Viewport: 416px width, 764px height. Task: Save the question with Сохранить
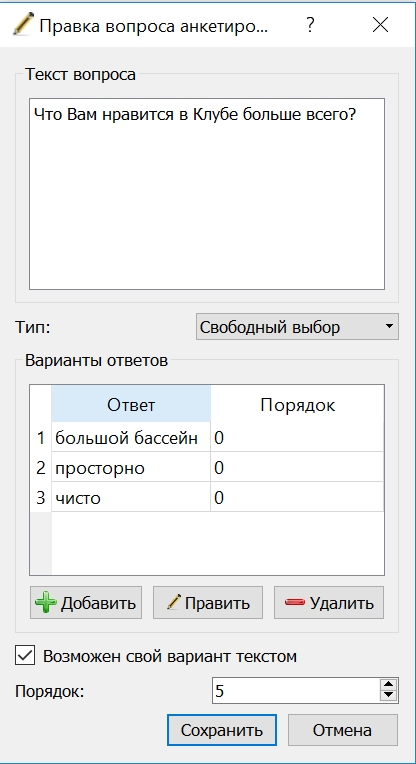pyautogui.click(x=222, y=730)
